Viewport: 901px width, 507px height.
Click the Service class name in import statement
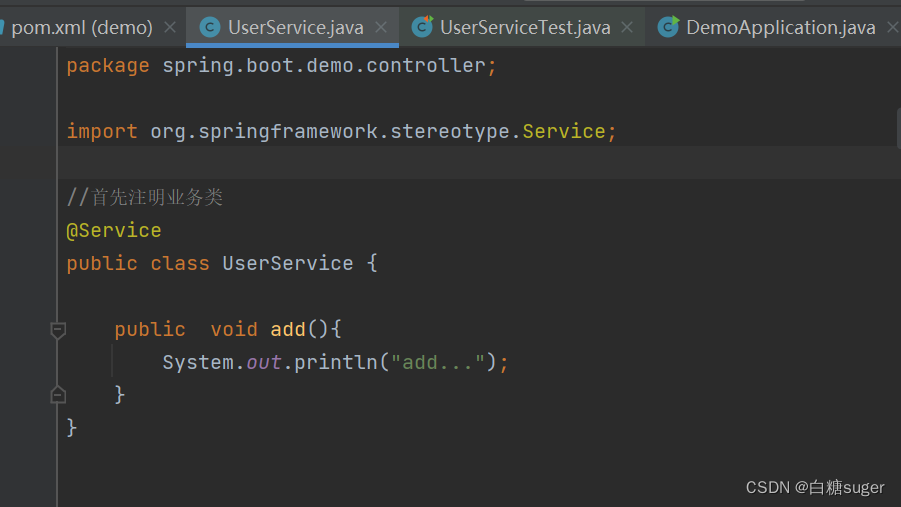click(x=564, y=132)
